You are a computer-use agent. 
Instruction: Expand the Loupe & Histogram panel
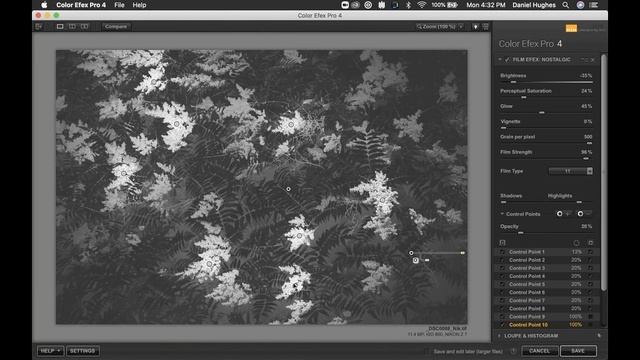(499, 336)
